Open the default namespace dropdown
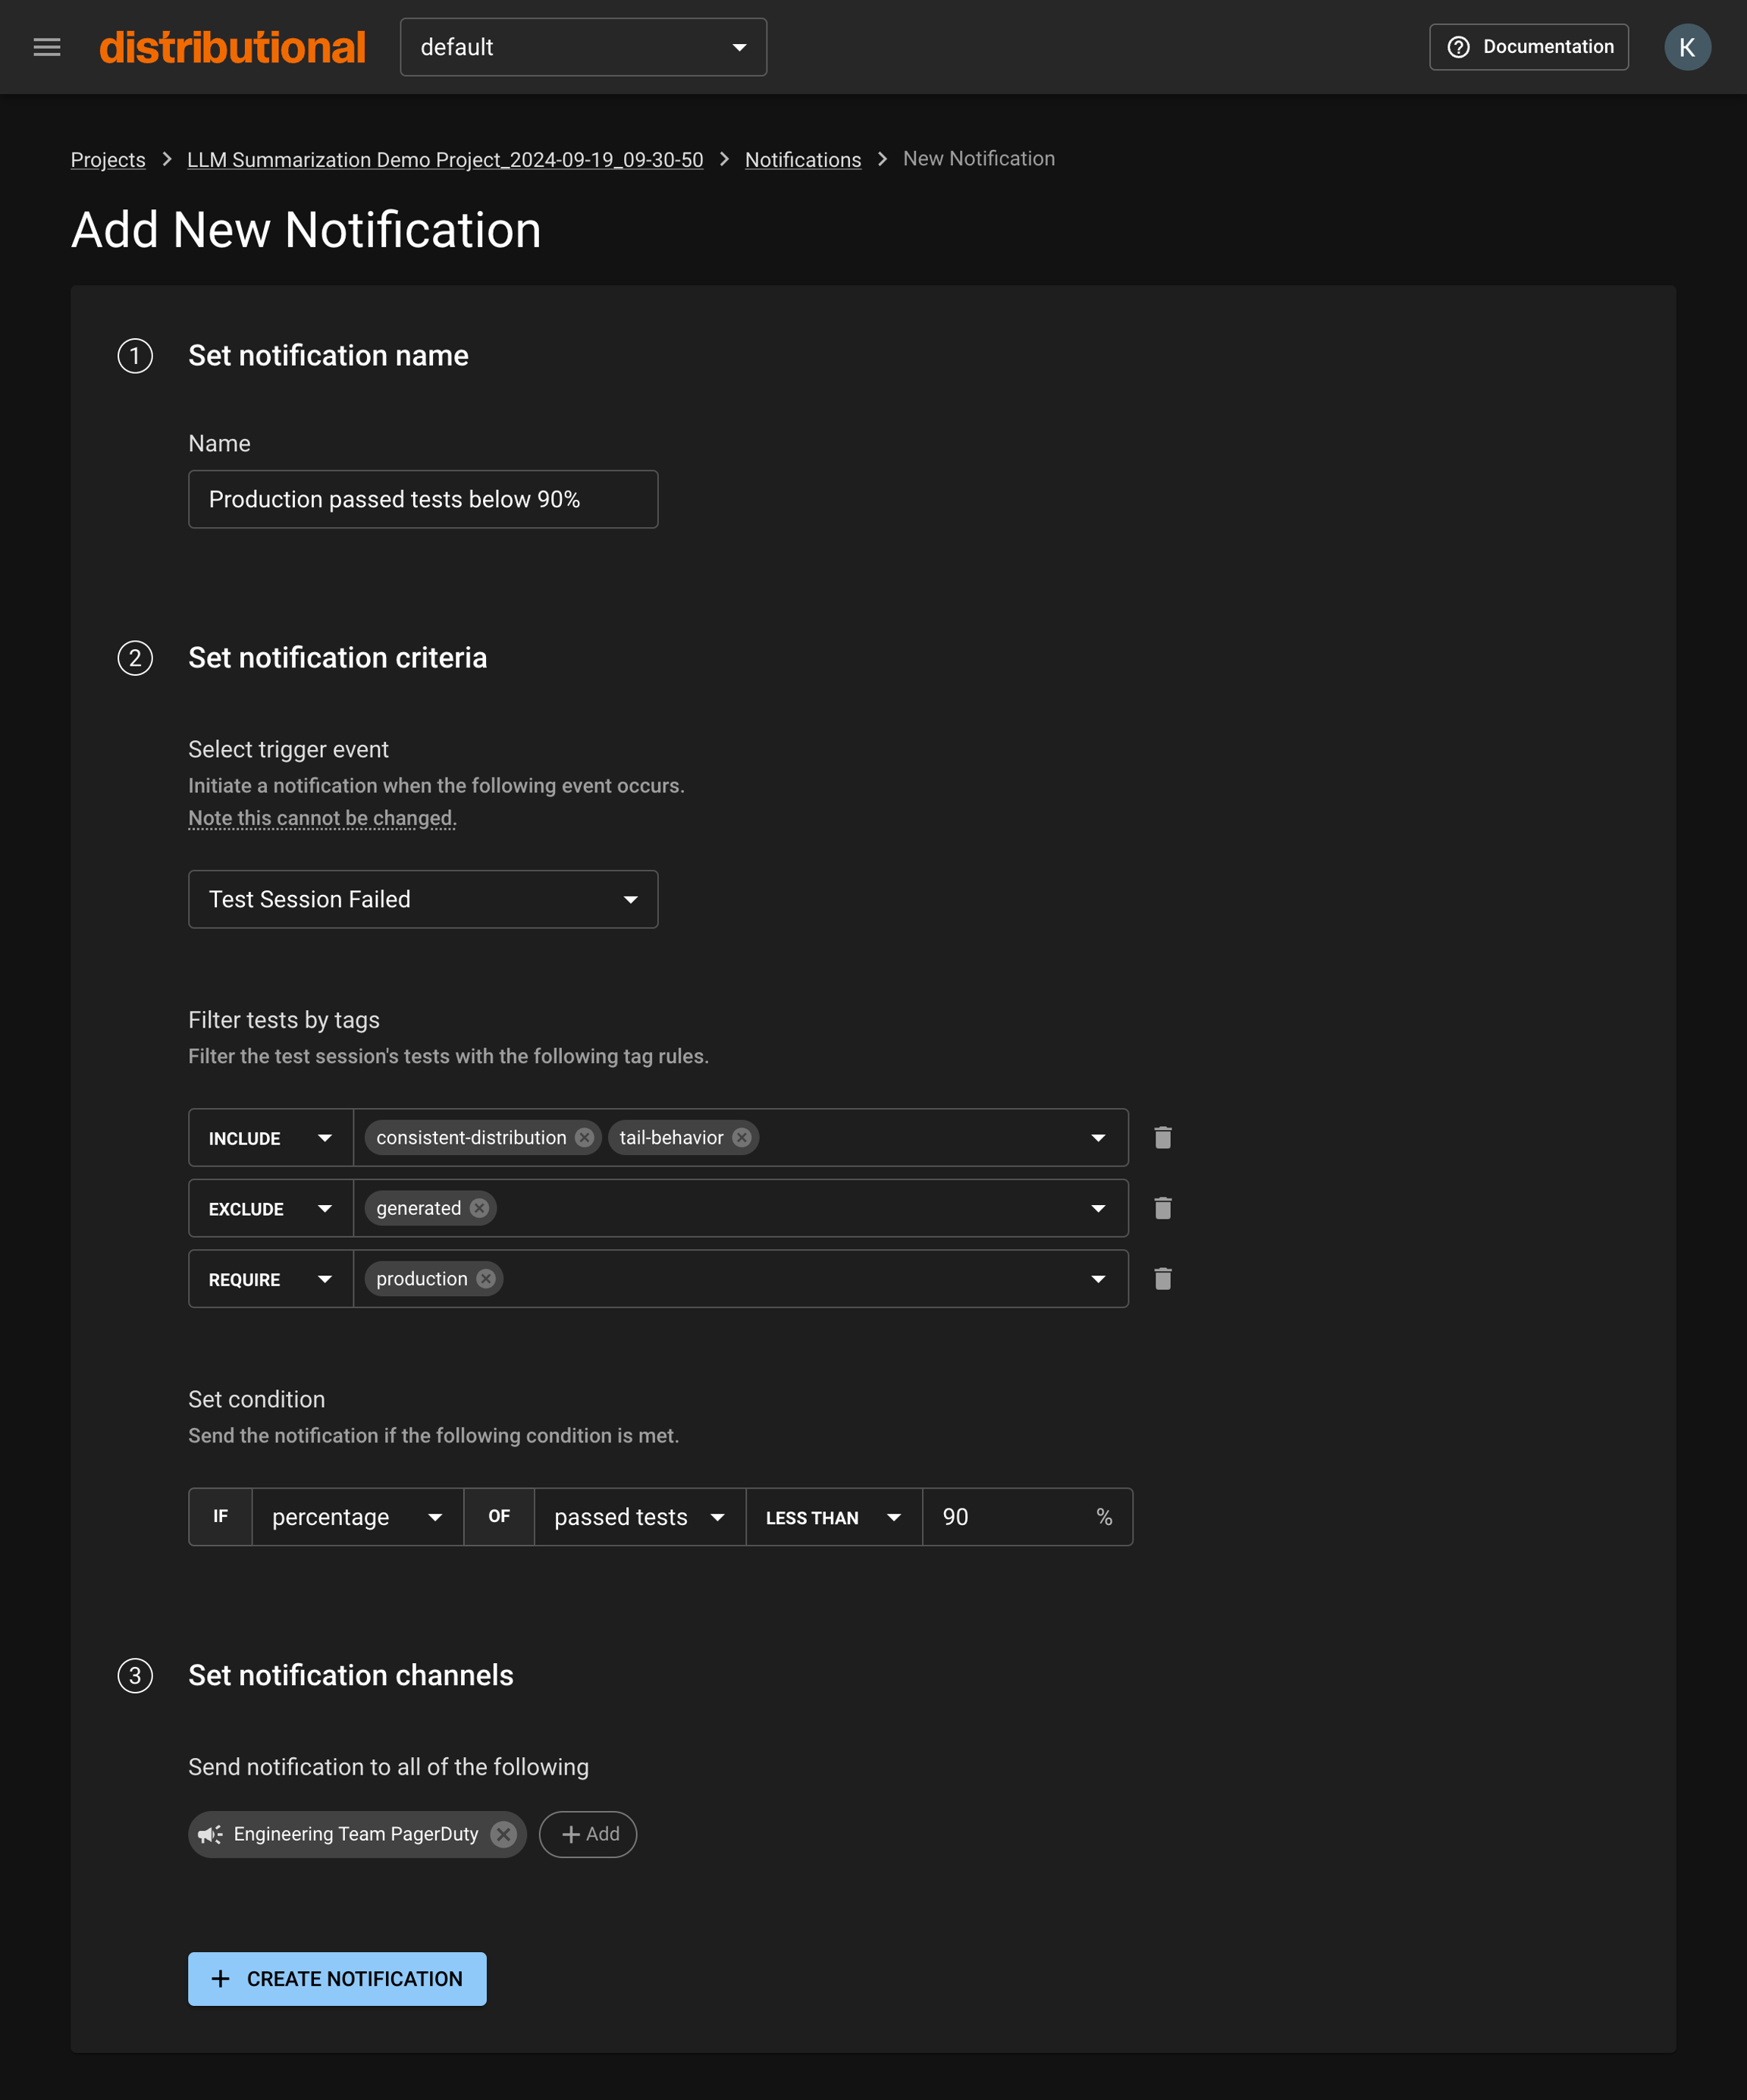The image size is (1747, 2100). [583, 47]
